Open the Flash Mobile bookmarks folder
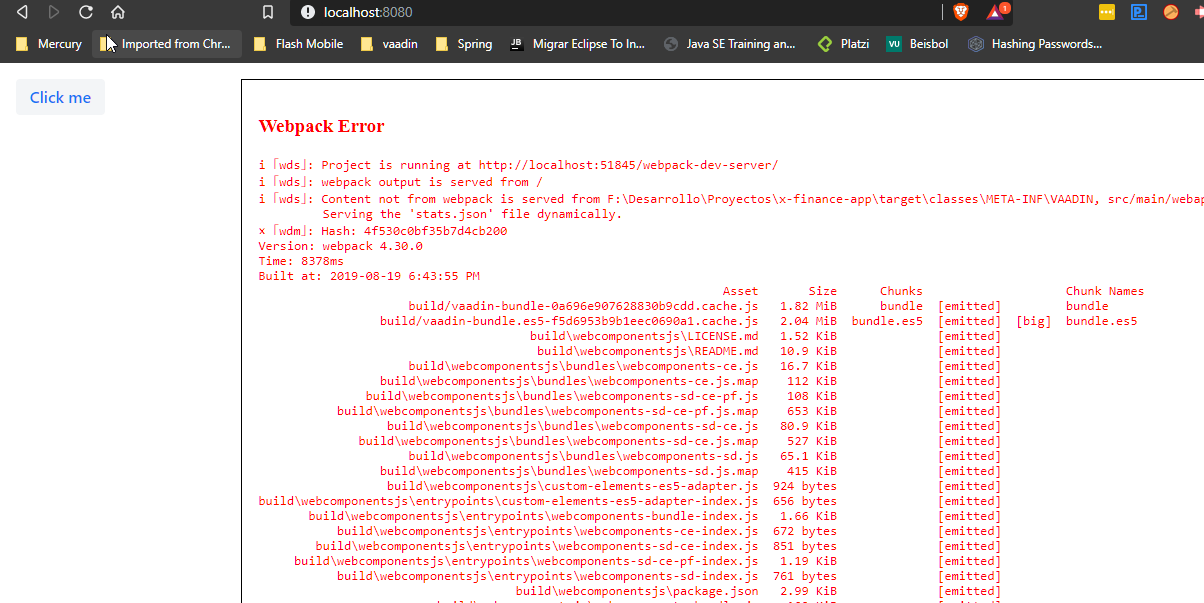The image size is (1204, 603). (298, 44)
